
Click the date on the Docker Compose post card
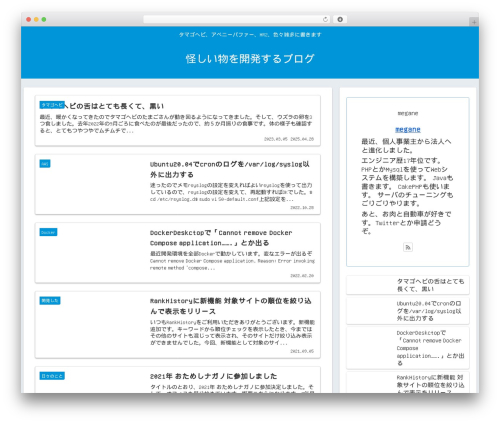(x=302, y=276)
